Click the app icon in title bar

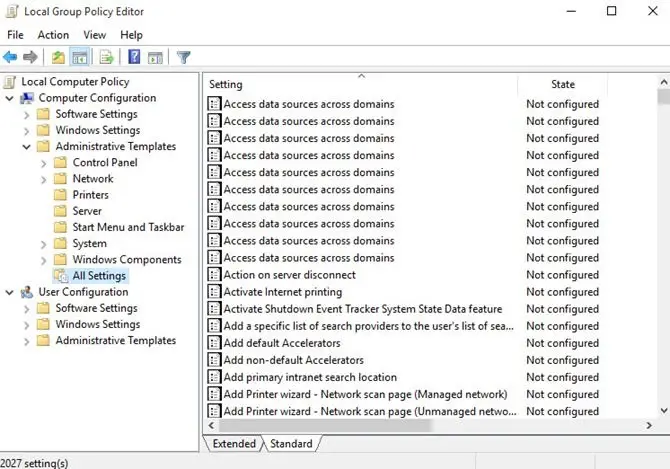pyautogui.click(x=12, y=12)
